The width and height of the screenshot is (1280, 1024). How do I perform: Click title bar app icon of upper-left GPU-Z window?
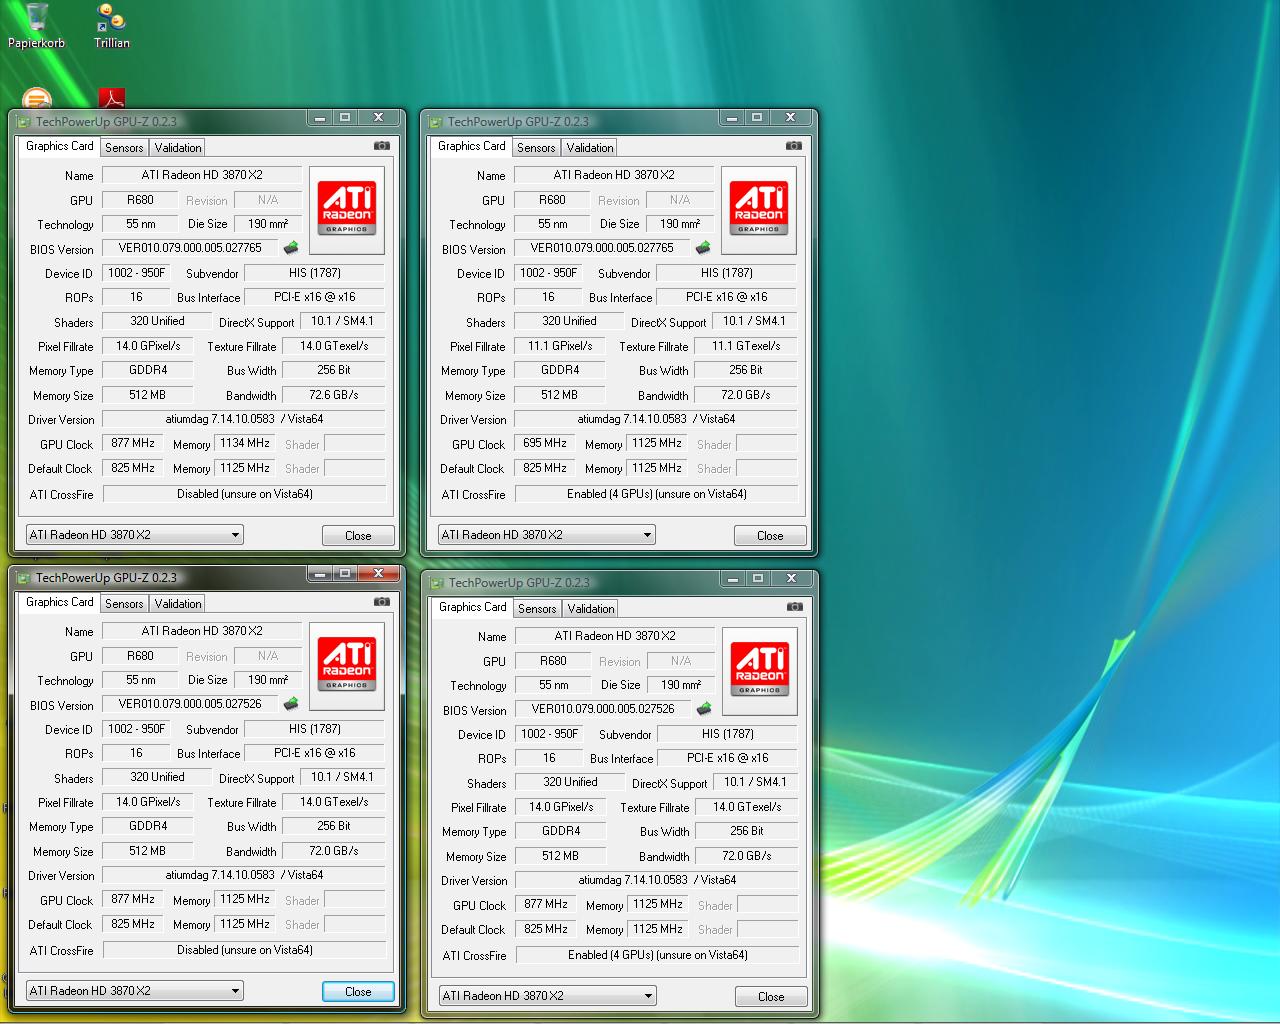click(x=23, y=122)
